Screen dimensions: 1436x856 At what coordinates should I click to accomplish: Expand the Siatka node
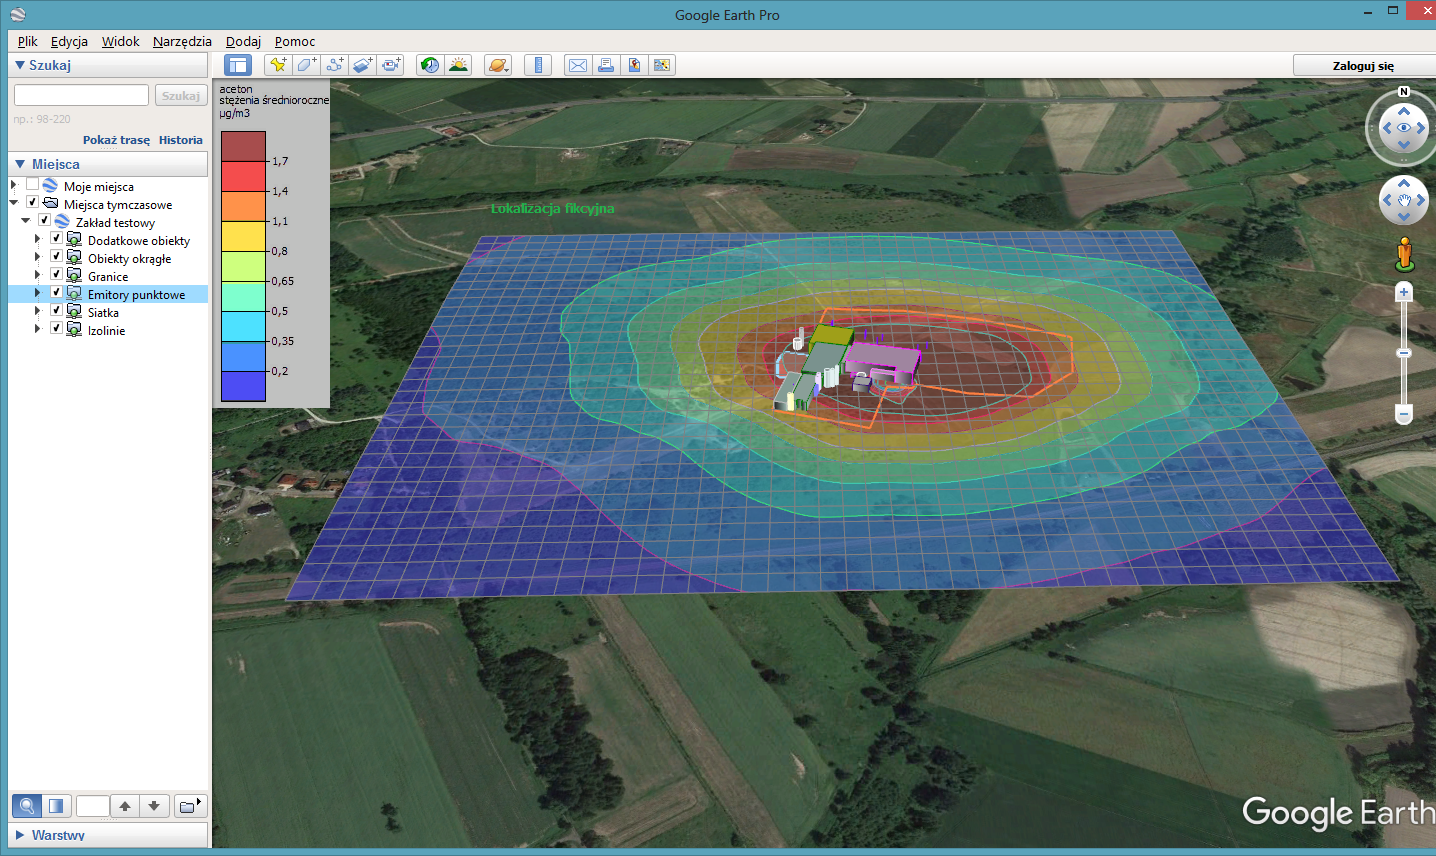38,311
